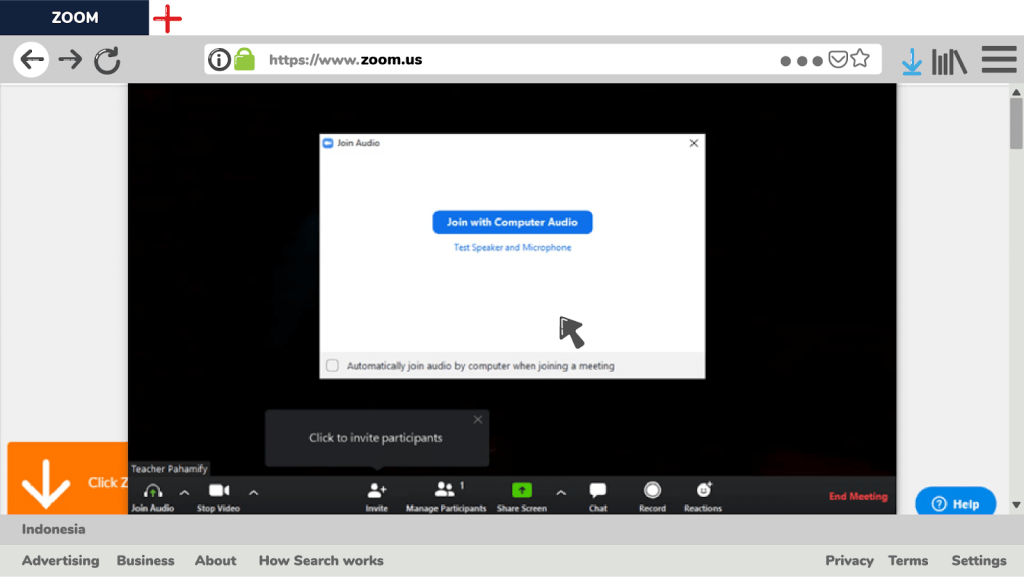Click the browser back arrow button

31,59
